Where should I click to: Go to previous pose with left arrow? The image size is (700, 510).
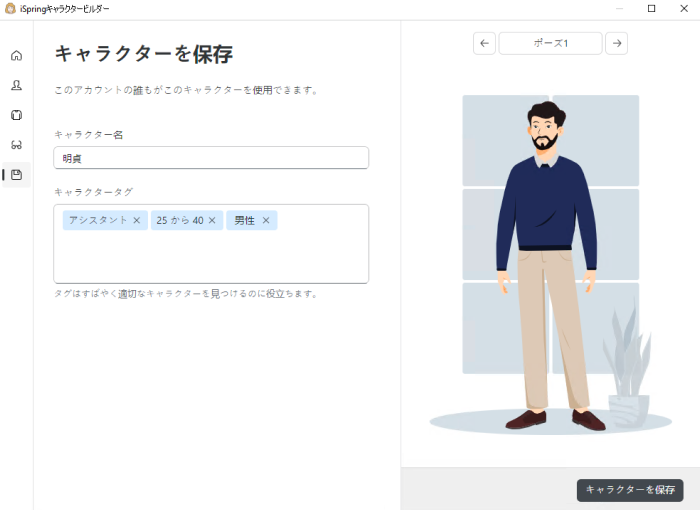[x=484, y=43]
